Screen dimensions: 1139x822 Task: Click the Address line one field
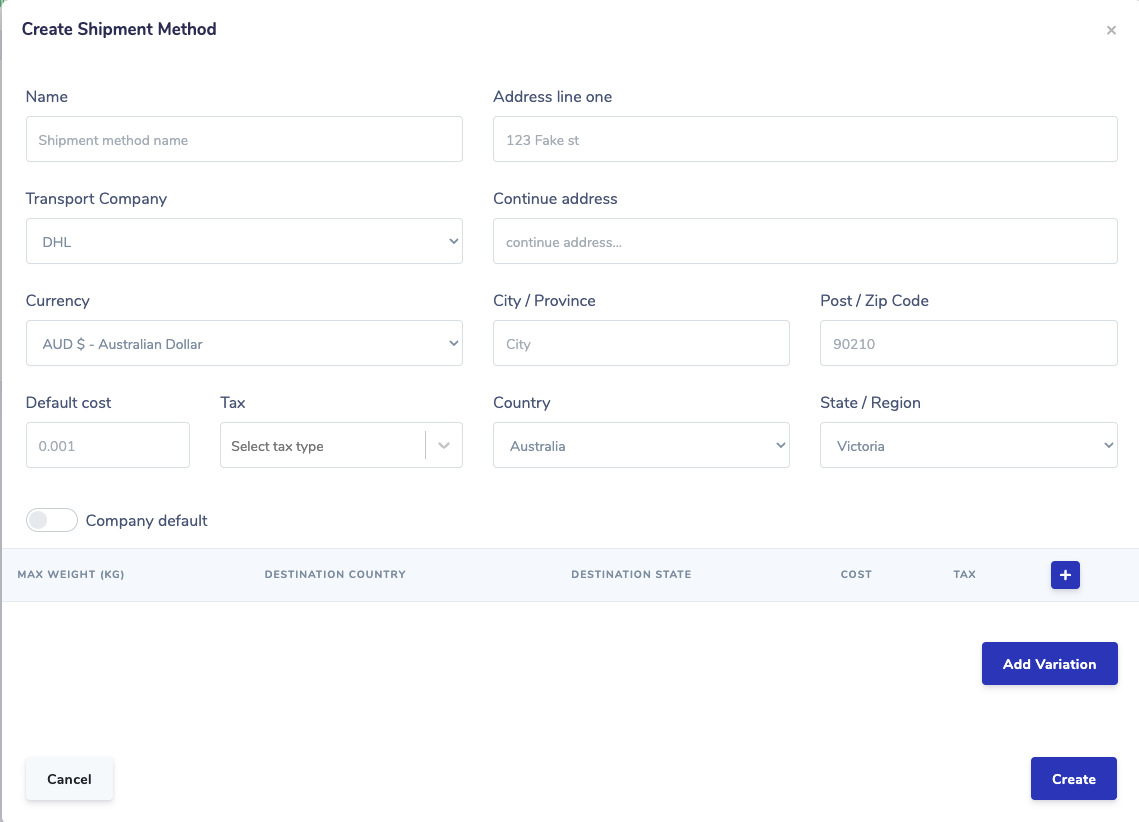point(805,140)
